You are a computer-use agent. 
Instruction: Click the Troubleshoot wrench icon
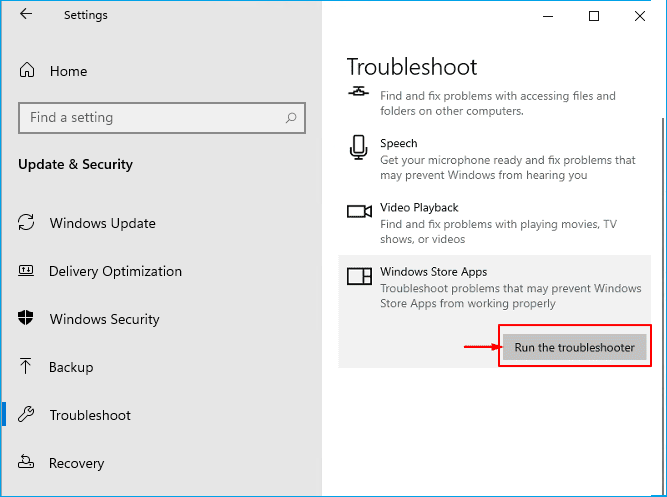click(x=27, y=415)
